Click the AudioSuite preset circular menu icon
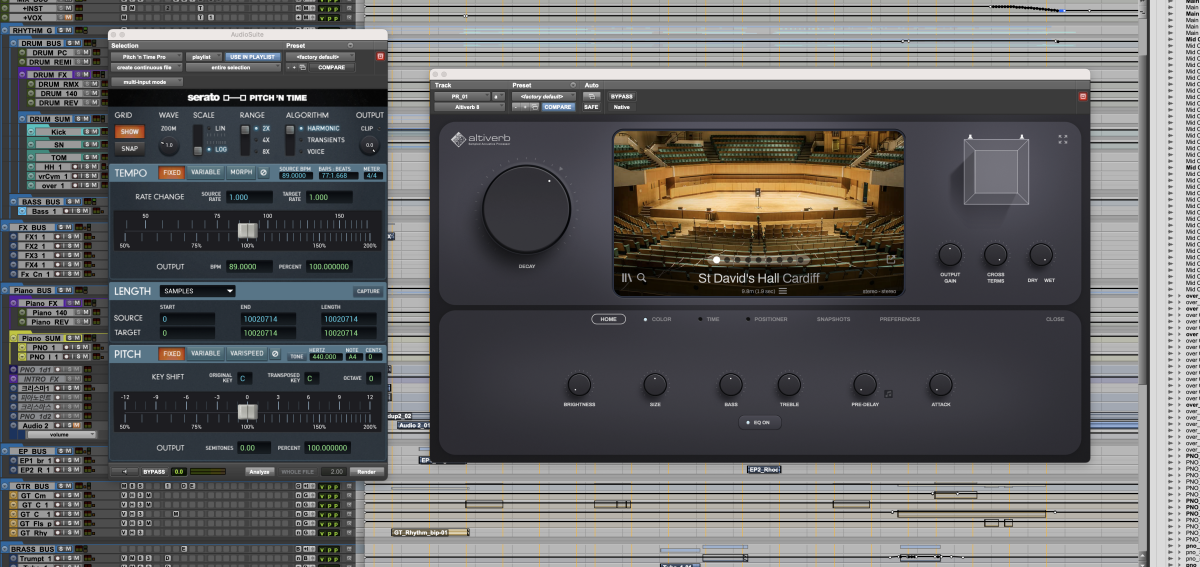 click(x=350, y=46)
